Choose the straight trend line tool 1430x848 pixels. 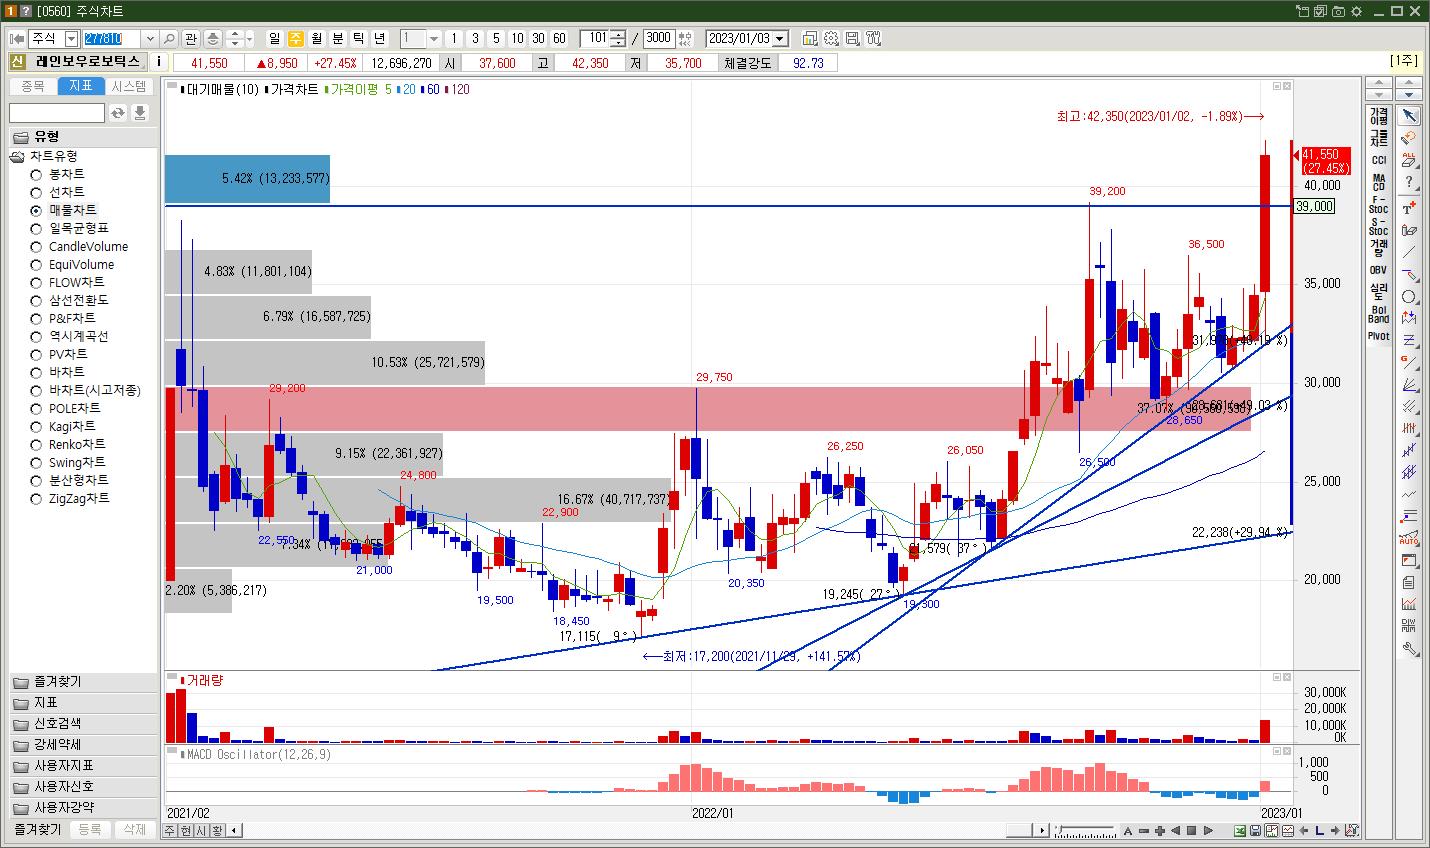[1409, 253]
